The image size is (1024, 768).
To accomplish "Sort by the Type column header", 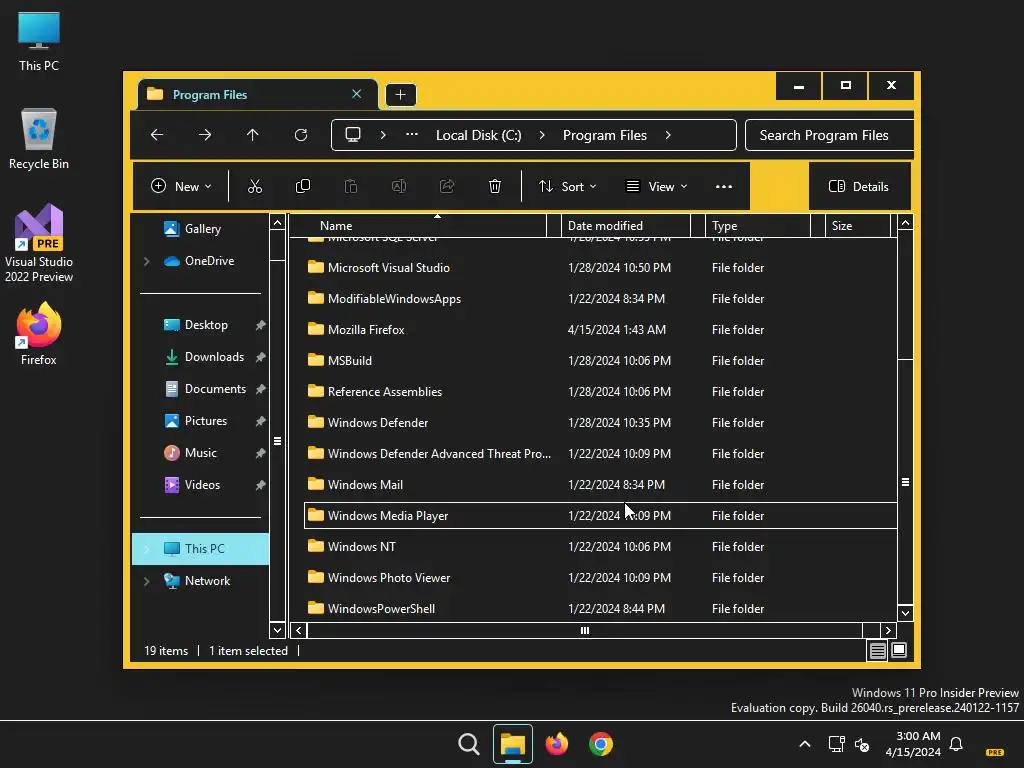I will (758, 226).
